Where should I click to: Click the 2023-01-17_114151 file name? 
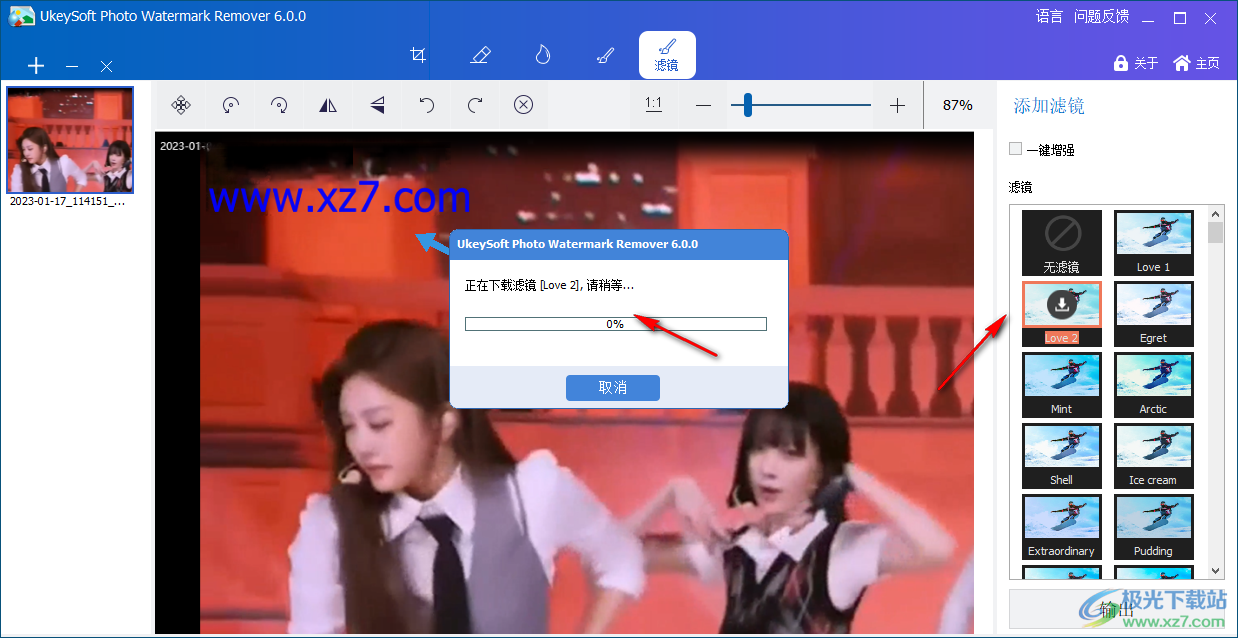tap(68, 200)
